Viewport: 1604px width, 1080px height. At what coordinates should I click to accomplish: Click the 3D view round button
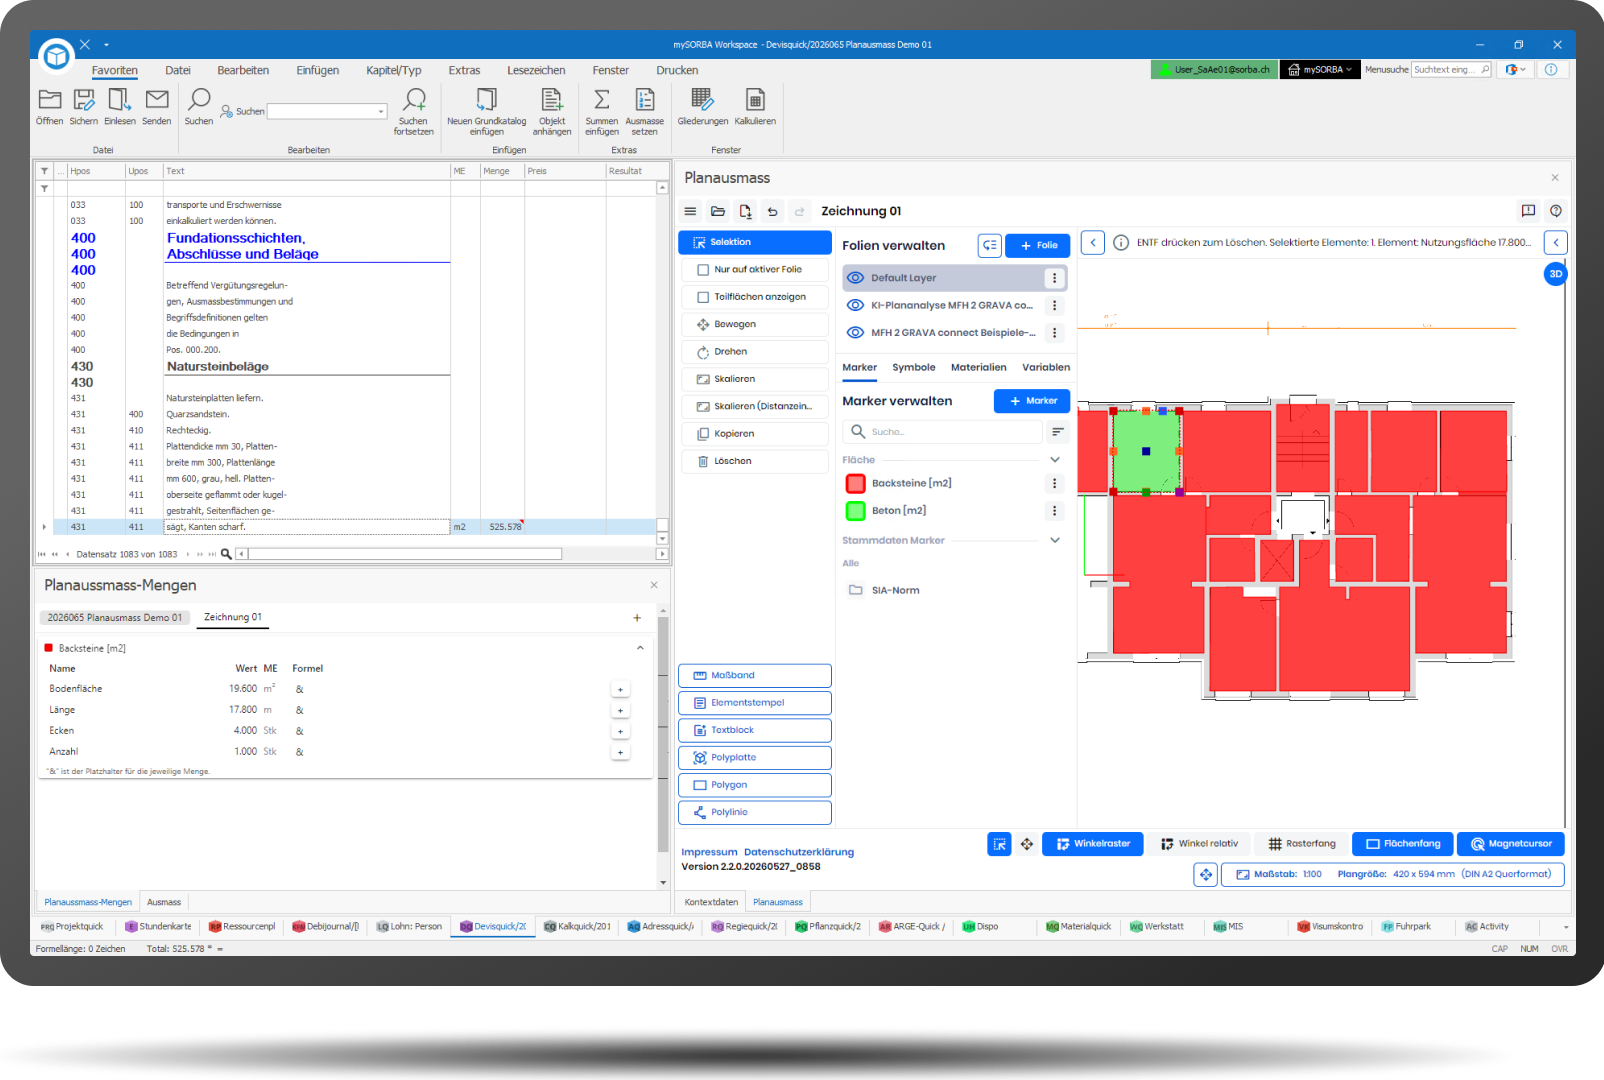pos(1555,274)
